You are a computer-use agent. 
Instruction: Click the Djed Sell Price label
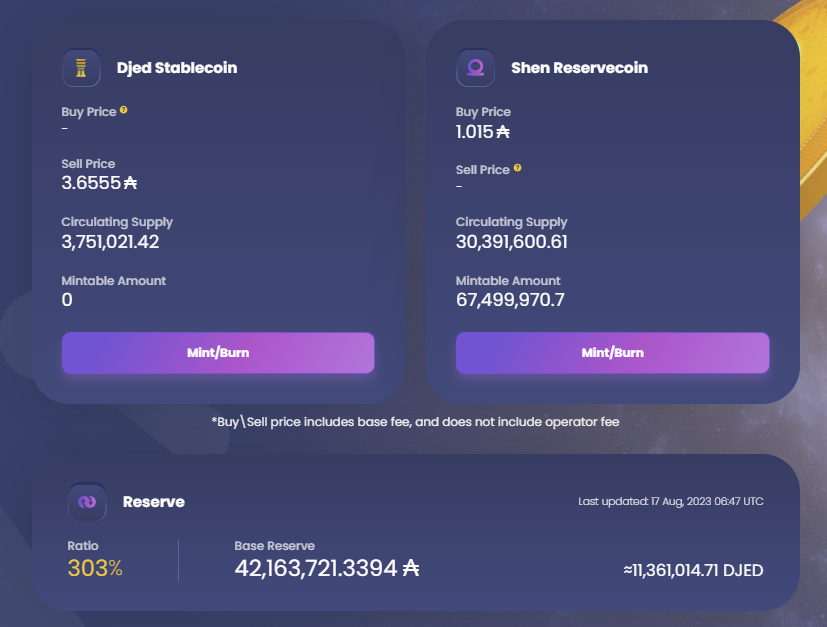[x=88, y=163]
